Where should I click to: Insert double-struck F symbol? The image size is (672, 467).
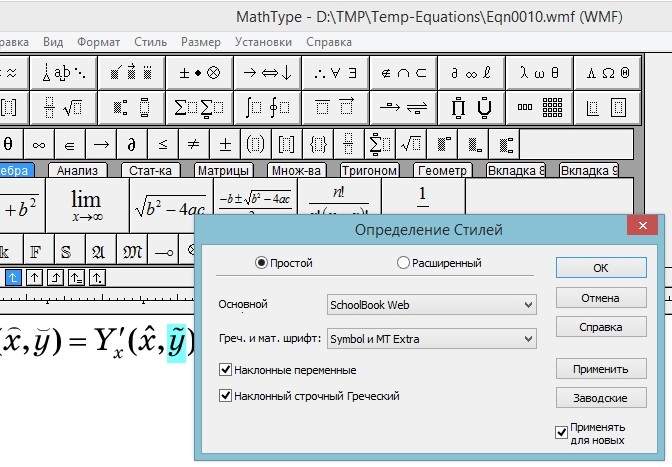[39, 249]
